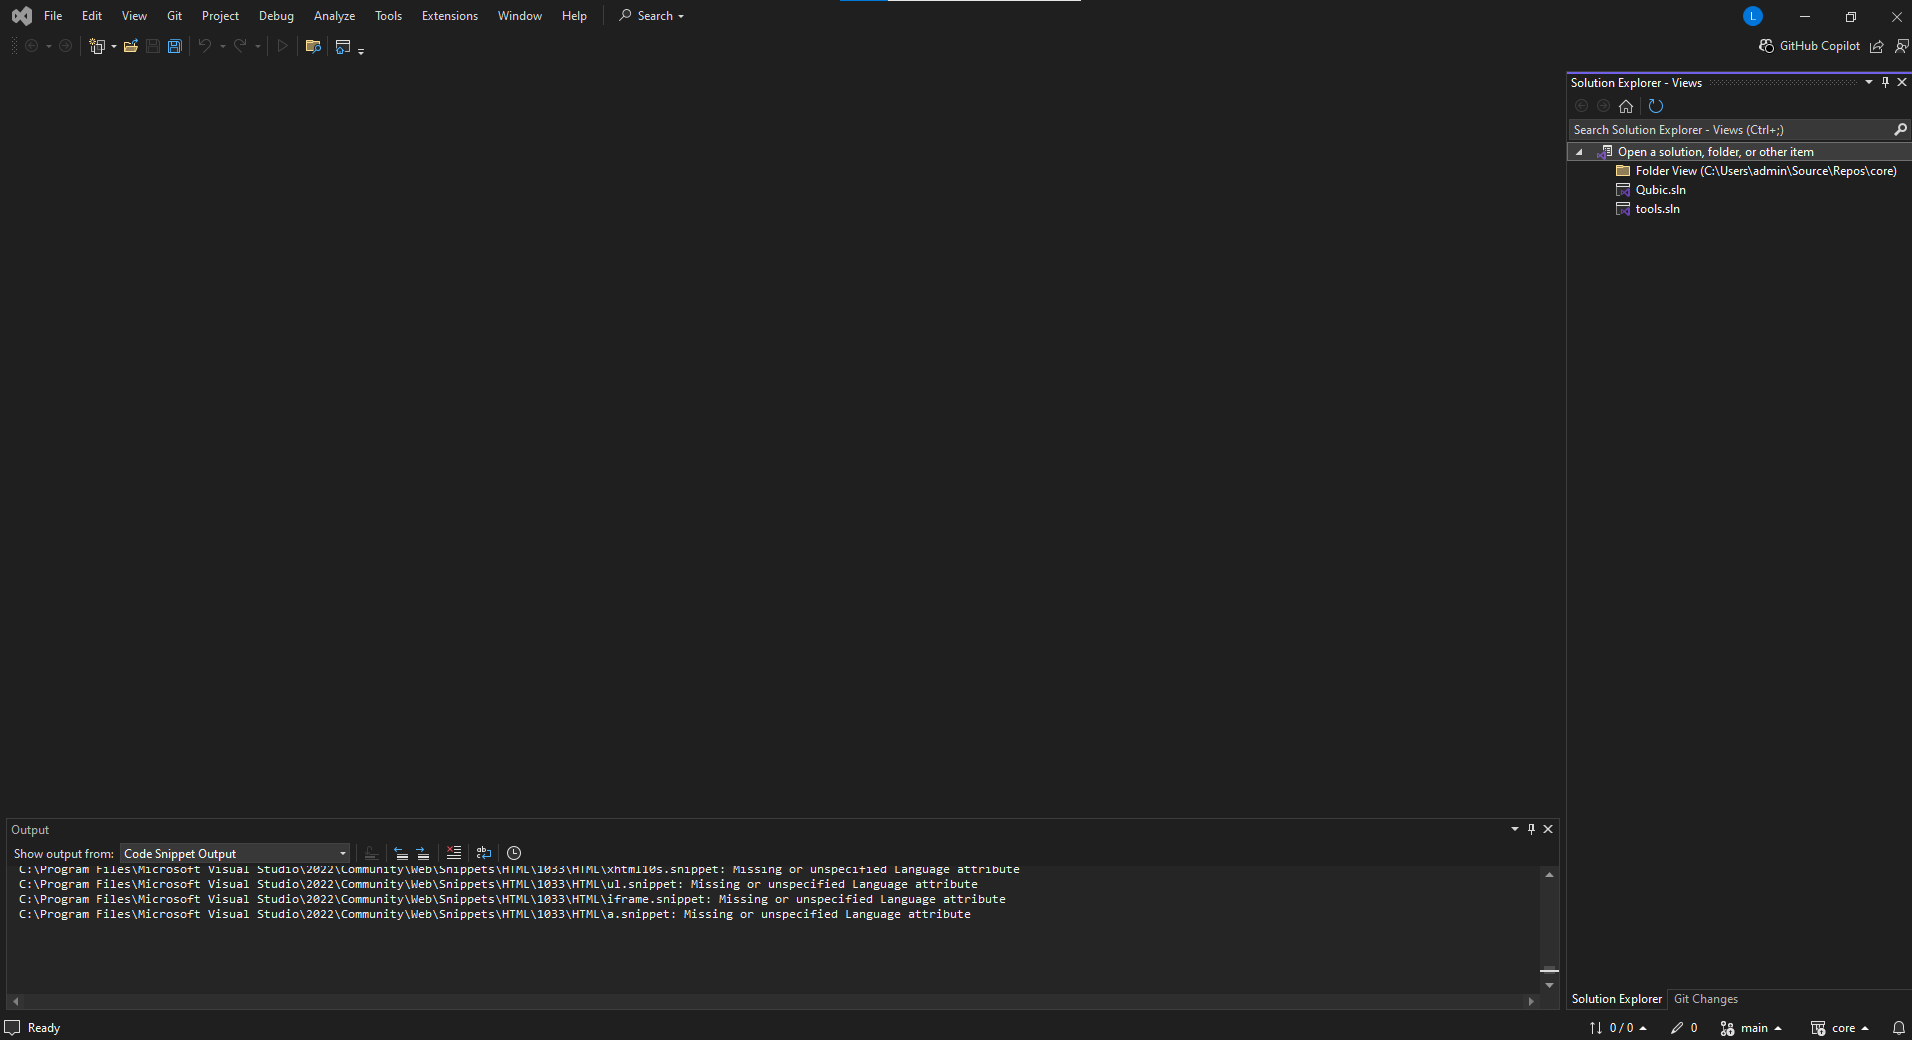
Task: Click the GitHub Copilot button
Action: click(1810, 46)
